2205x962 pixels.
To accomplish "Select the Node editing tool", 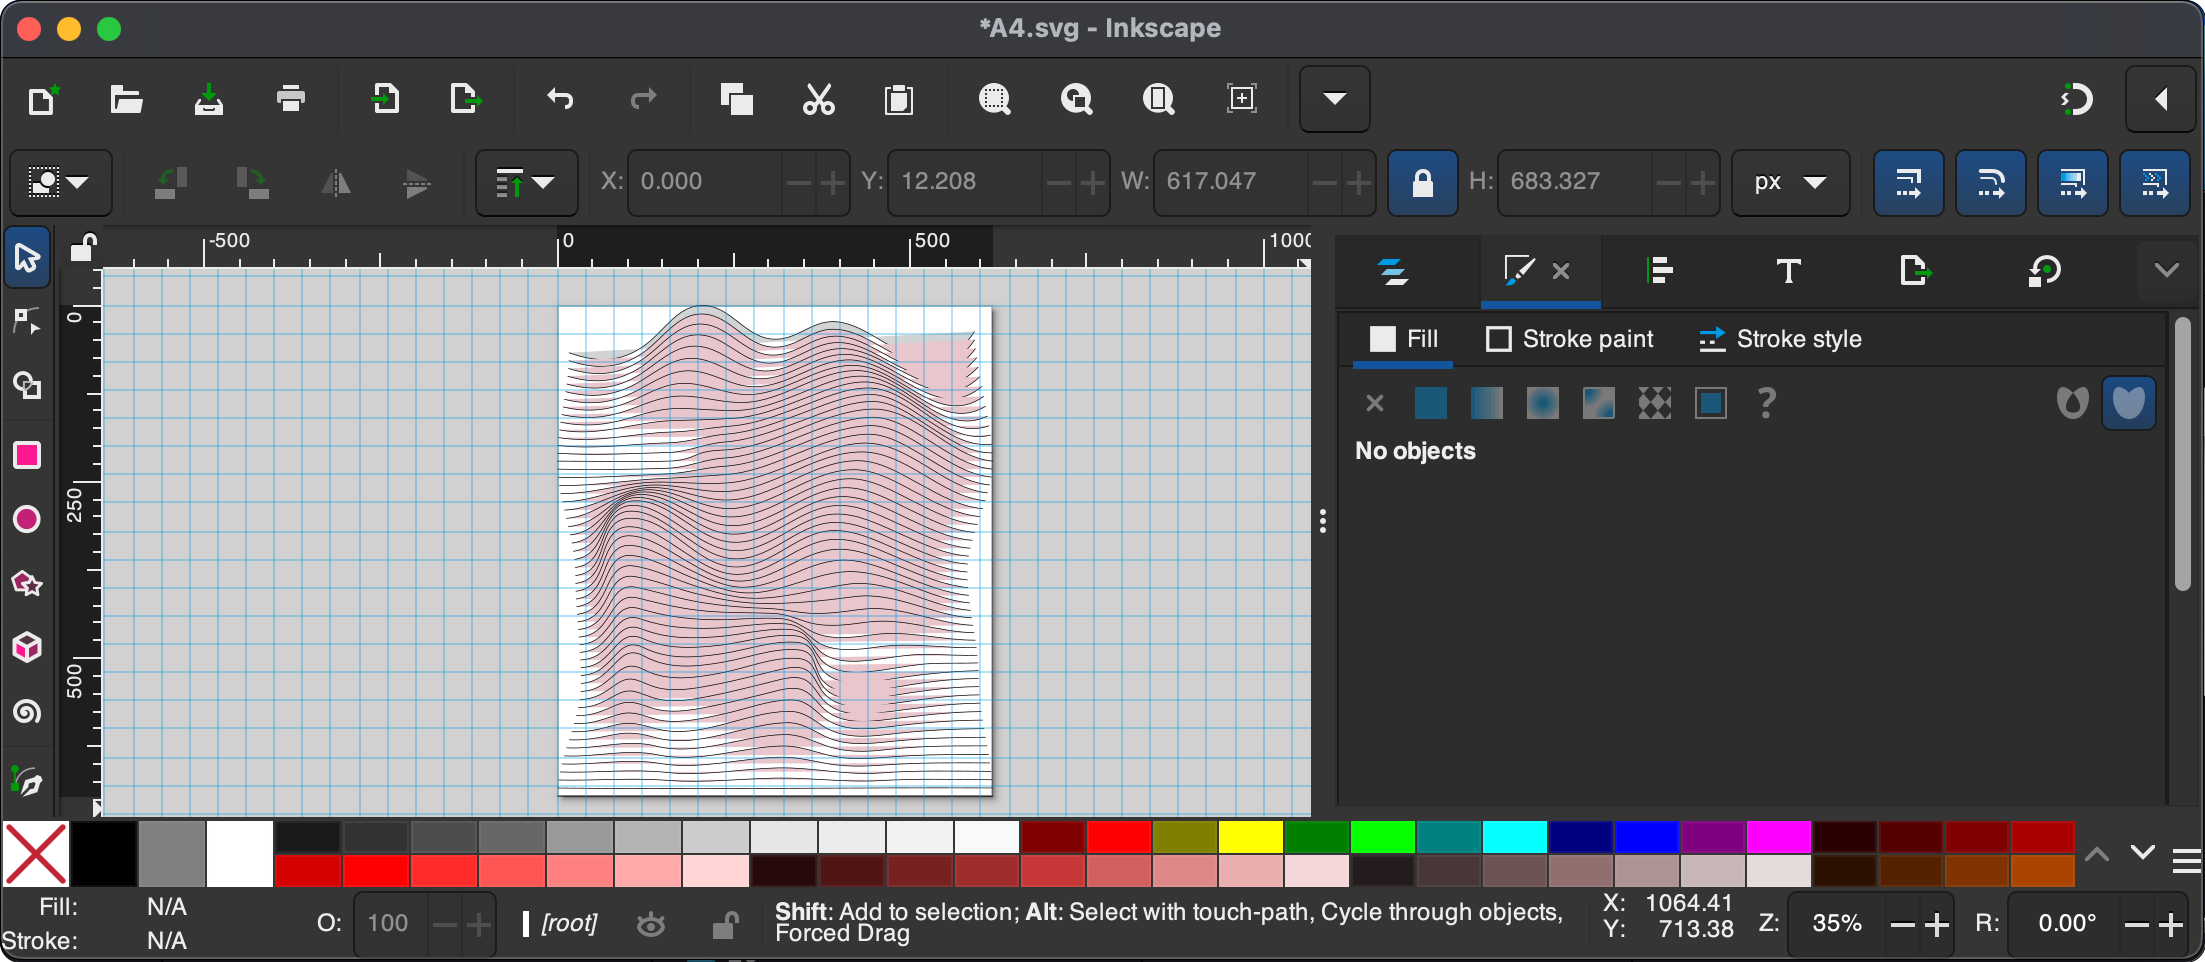I will 27,321.
